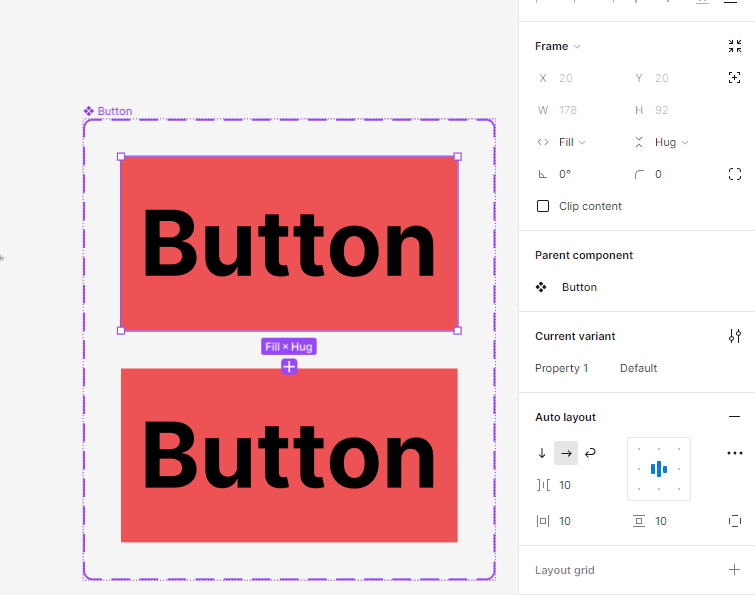Select the Button component set label
Viewport: 755px width, 595px height.
coord(115,111)
